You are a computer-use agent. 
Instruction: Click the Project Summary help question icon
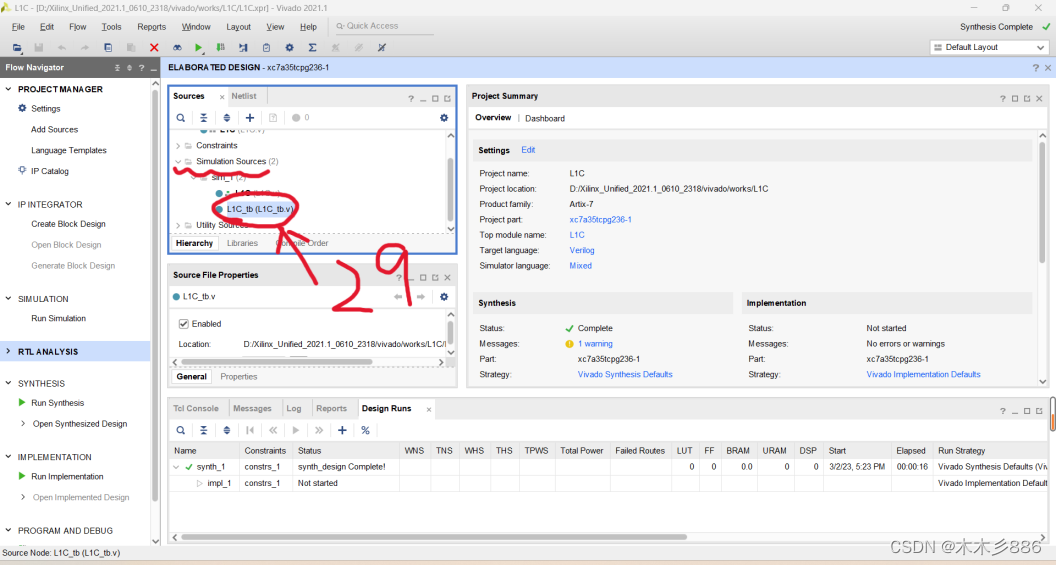(1002, 98)
